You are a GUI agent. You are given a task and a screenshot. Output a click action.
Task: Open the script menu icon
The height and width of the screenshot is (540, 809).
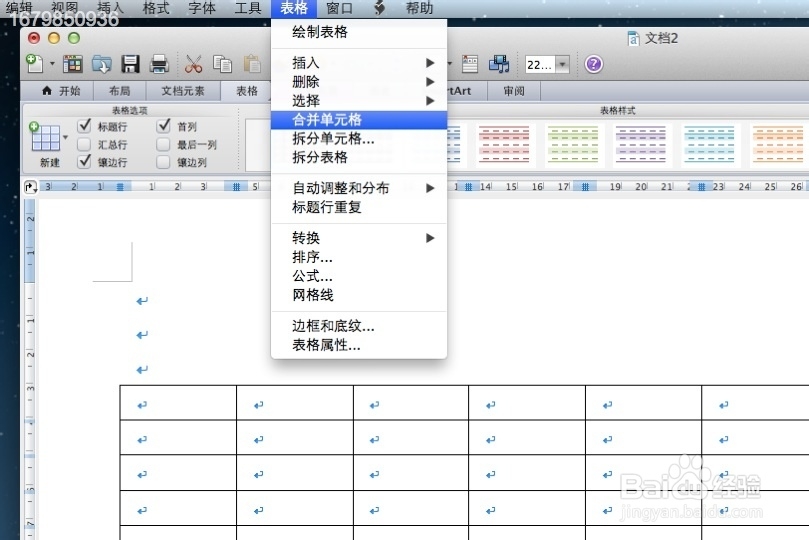[x=379, y=8]
